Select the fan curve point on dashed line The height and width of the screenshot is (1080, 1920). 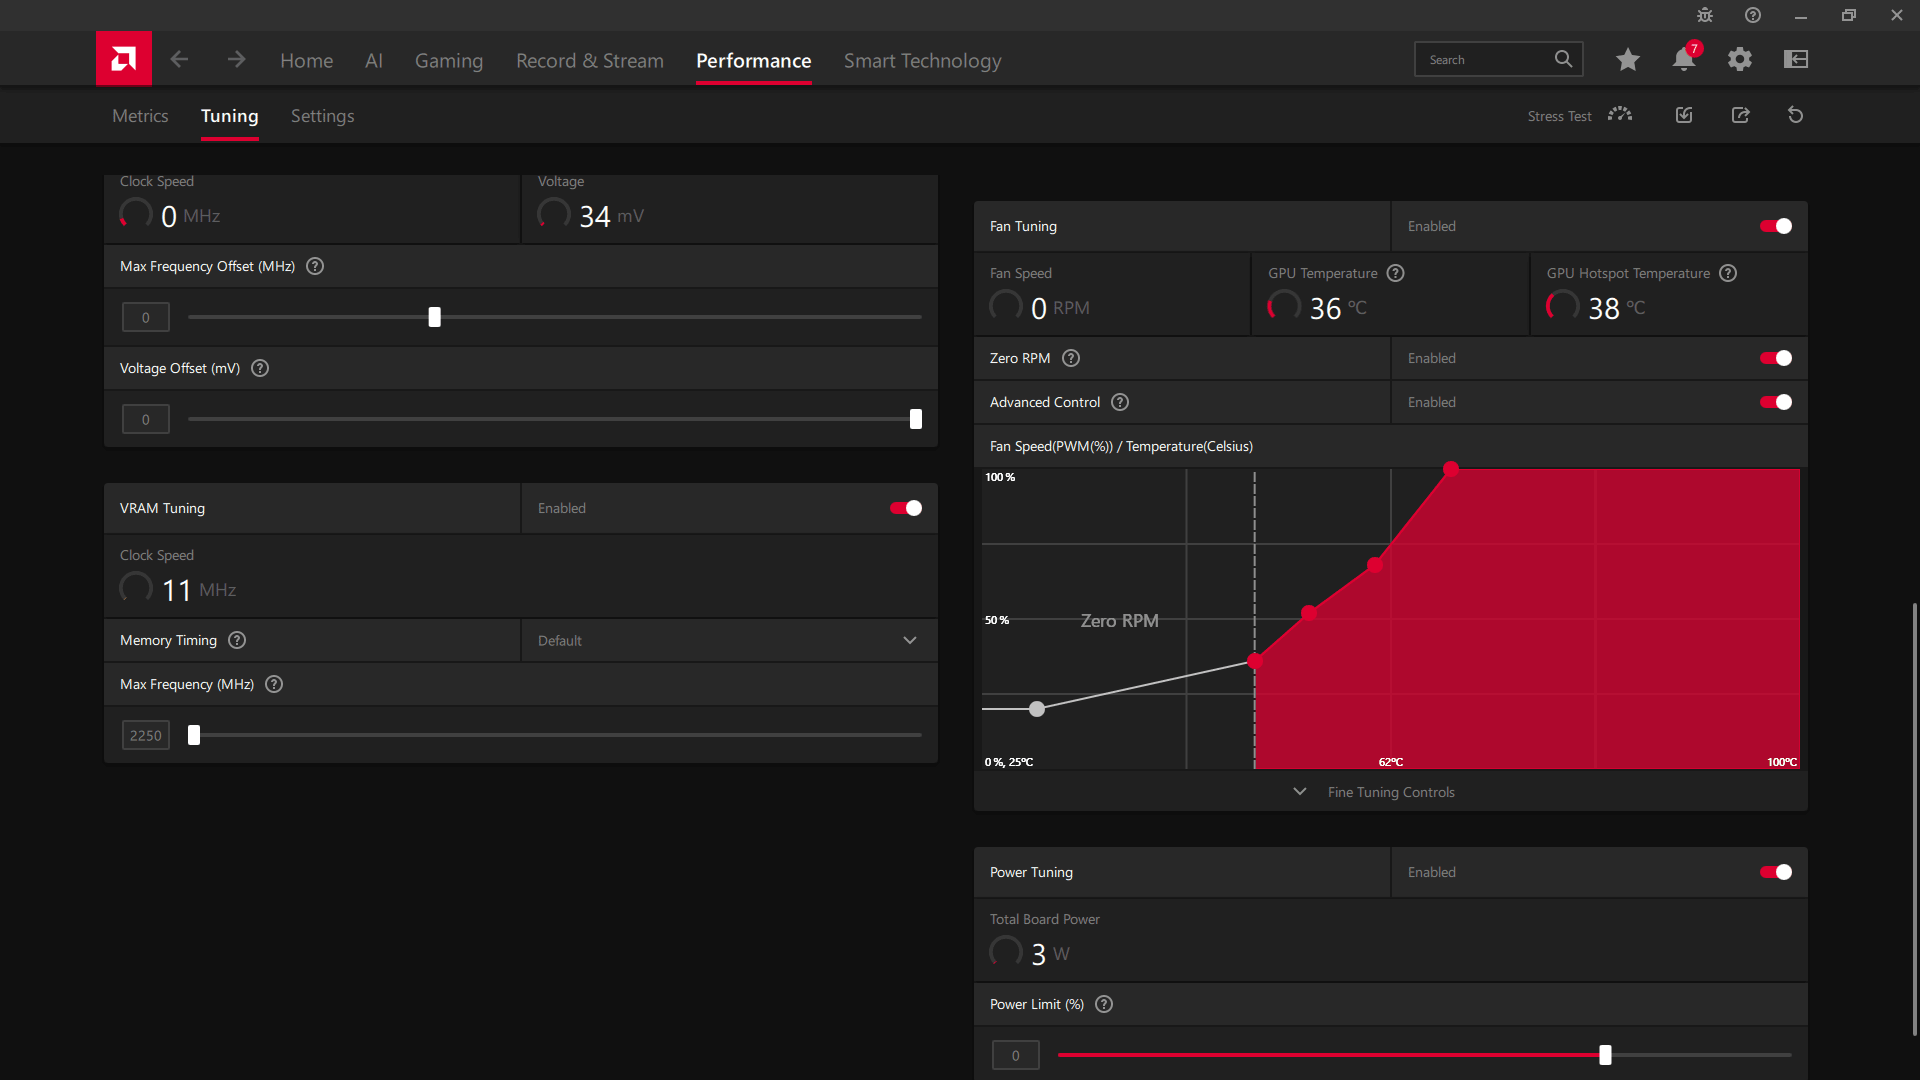click(1255, 661)
